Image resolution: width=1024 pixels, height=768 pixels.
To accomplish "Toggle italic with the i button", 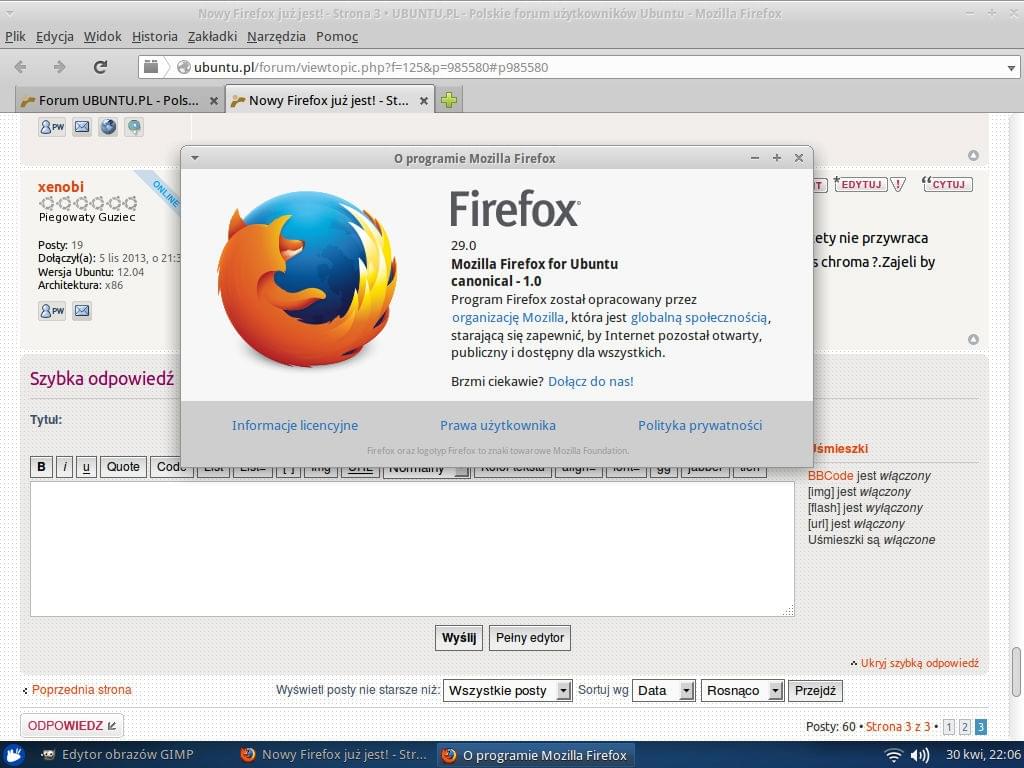I will 64,467.
